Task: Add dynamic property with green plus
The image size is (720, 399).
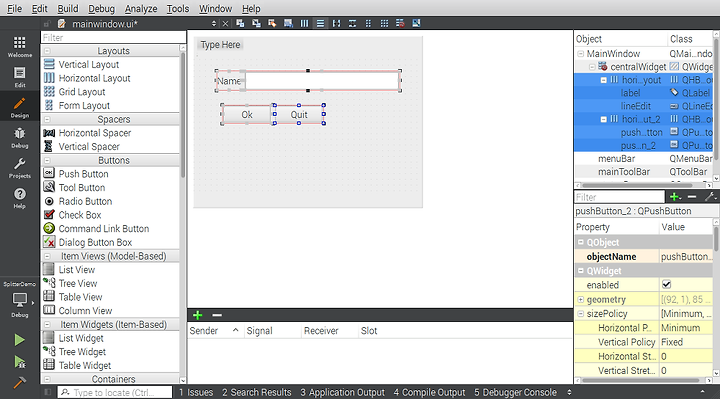Action: tap(675, 197)
